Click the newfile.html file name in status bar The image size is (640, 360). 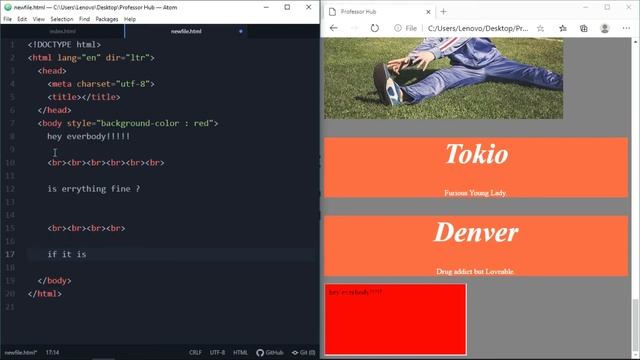tap(21, 352)
